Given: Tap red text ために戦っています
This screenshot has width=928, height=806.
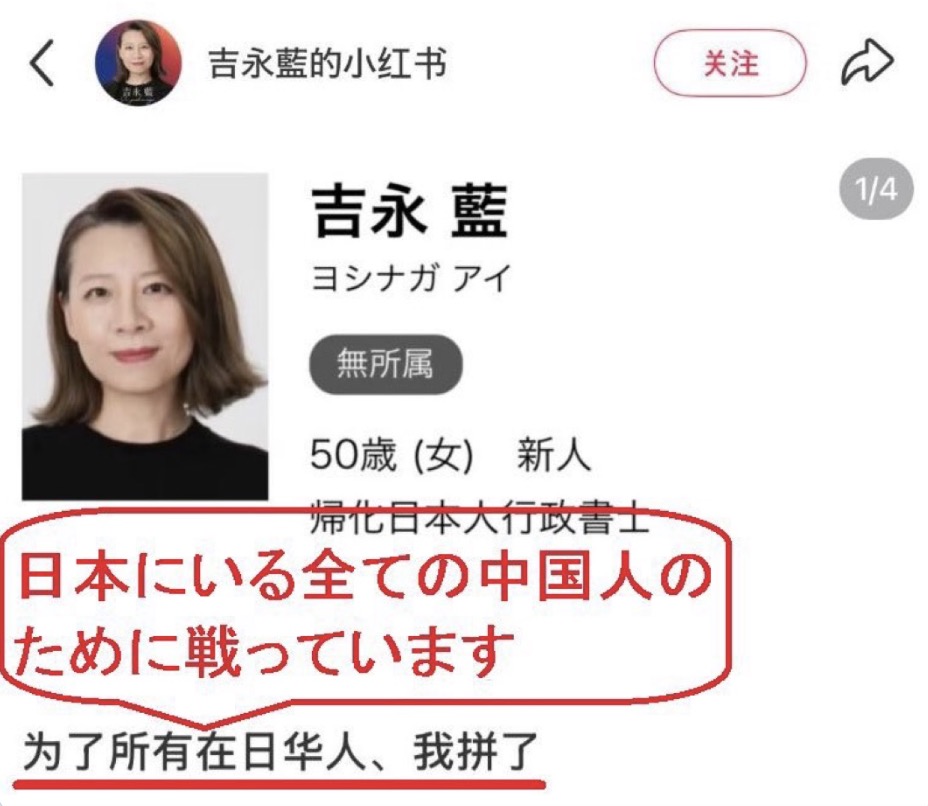Looking at the screenshot, I should tap(263, 653).
